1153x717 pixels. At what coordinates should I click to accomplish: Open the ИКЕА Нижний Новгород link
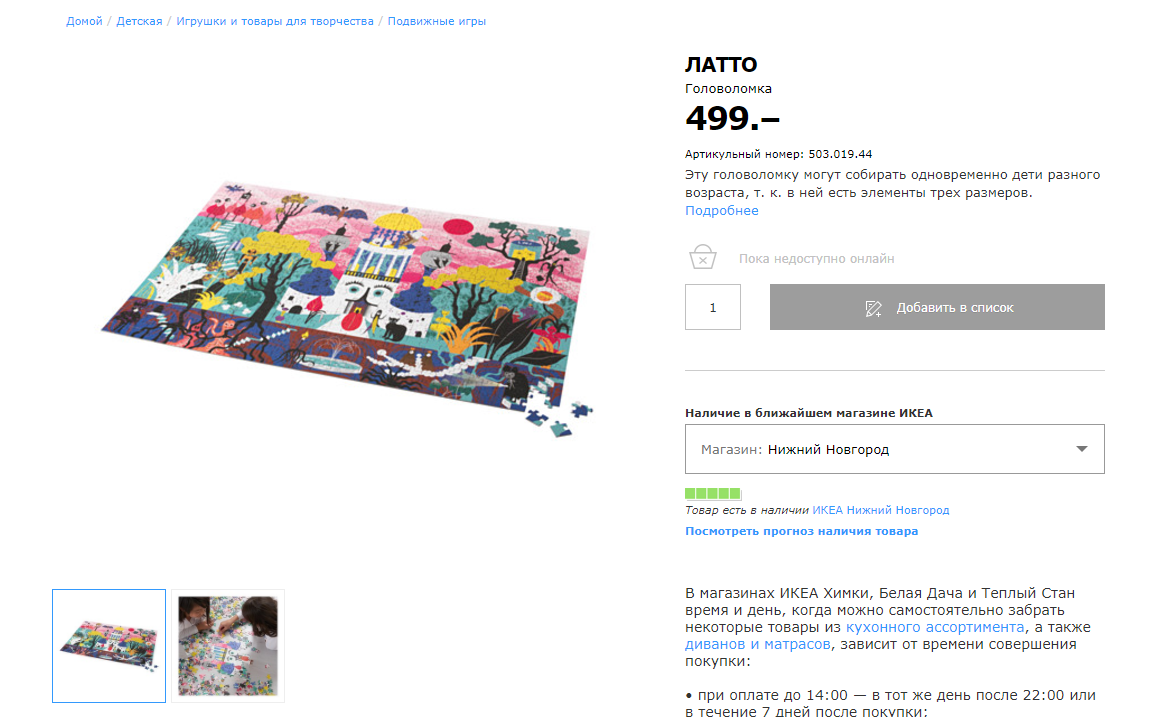[880, 510]
